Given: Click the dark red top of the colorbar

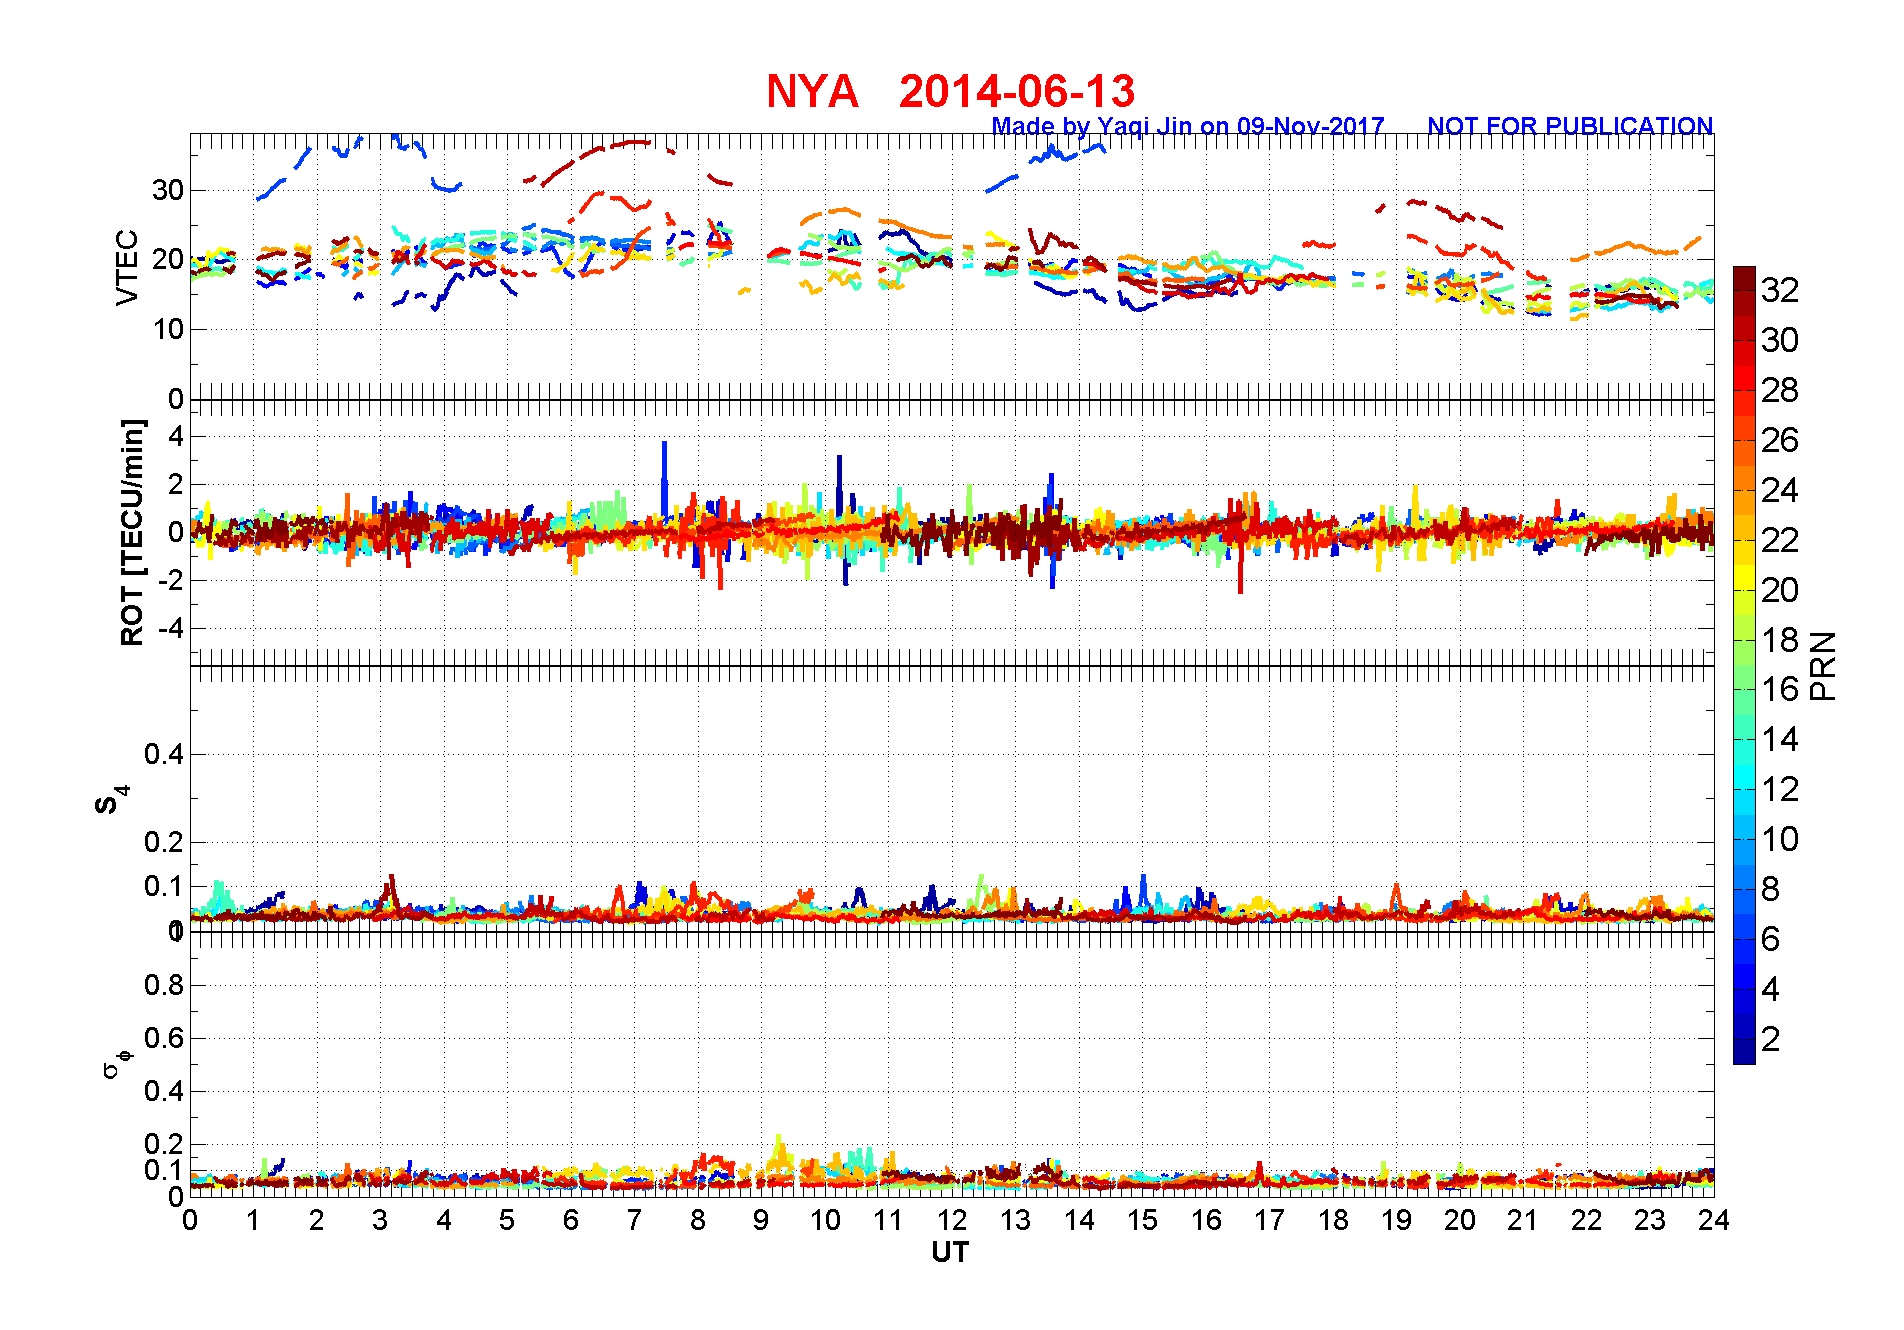Looking at the screenshot, I should (1744, 278).
